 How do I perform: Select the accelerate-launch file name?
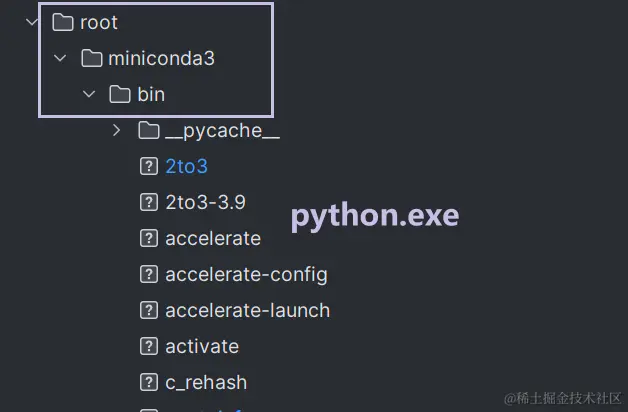click(247, 310)
